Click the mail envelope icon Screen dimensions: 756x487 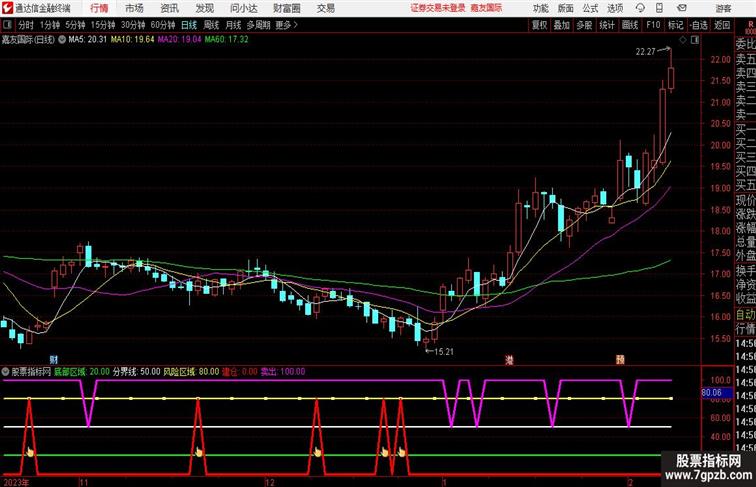(682, 8)
